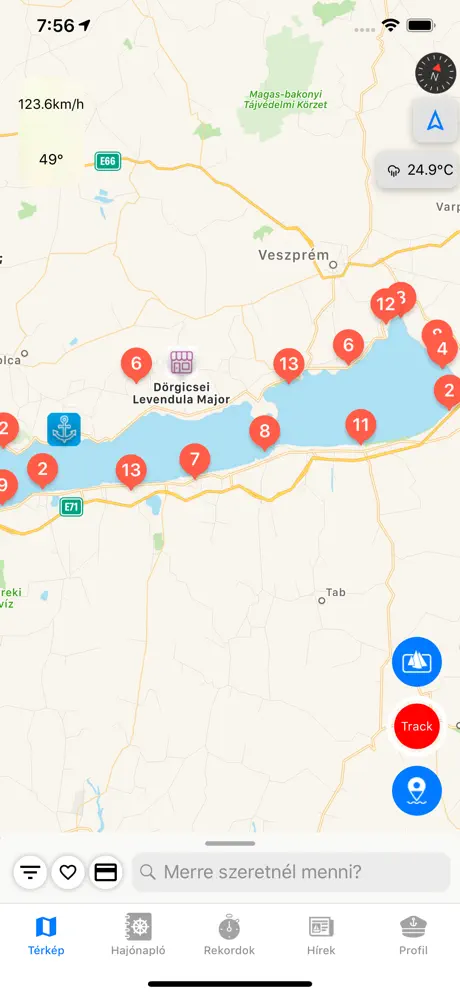Go to Hírek news tab
This screenshot has width=460, height=996.
[x=321, y=935]
